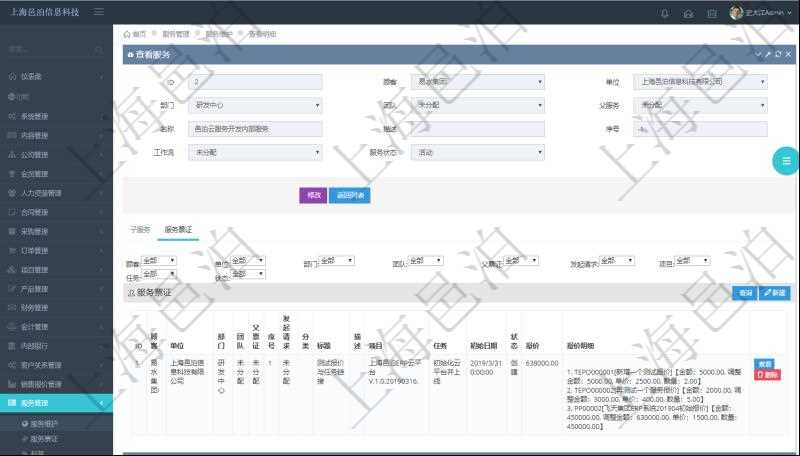Switch to the 子服务 tab

[140, 230]
